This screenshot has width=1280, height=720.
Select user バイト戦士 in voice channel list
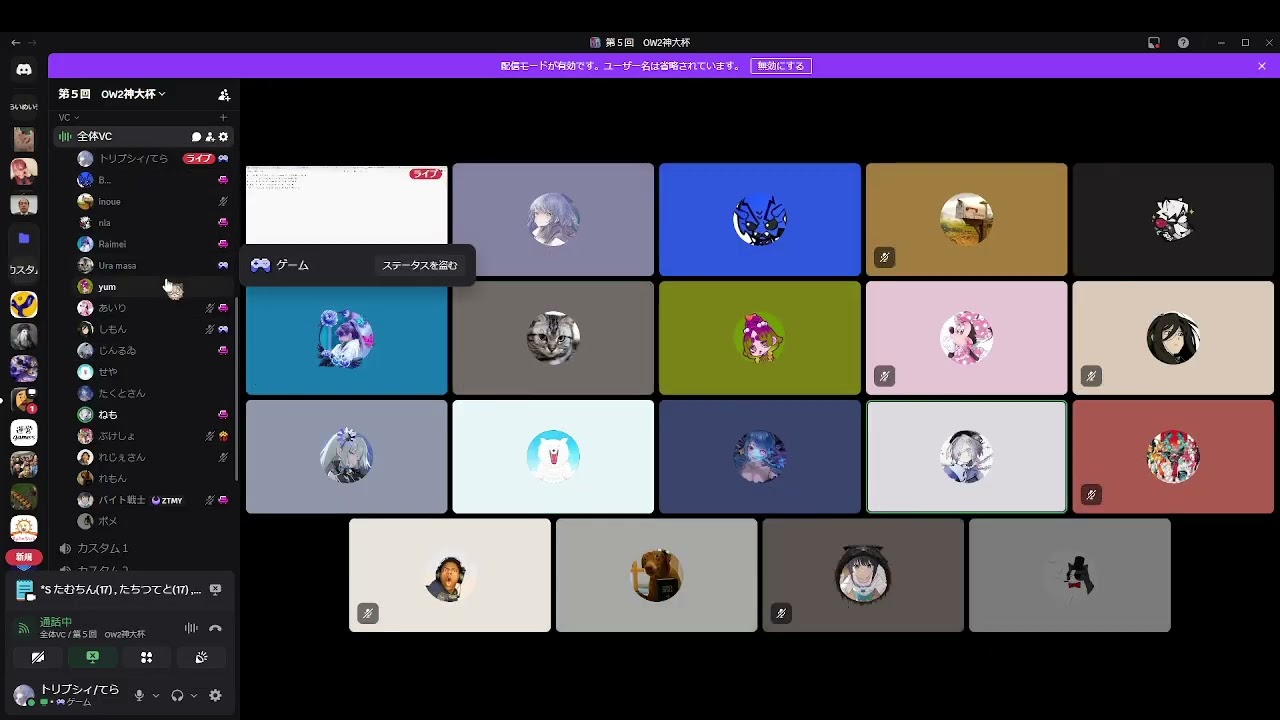(154, 500)
